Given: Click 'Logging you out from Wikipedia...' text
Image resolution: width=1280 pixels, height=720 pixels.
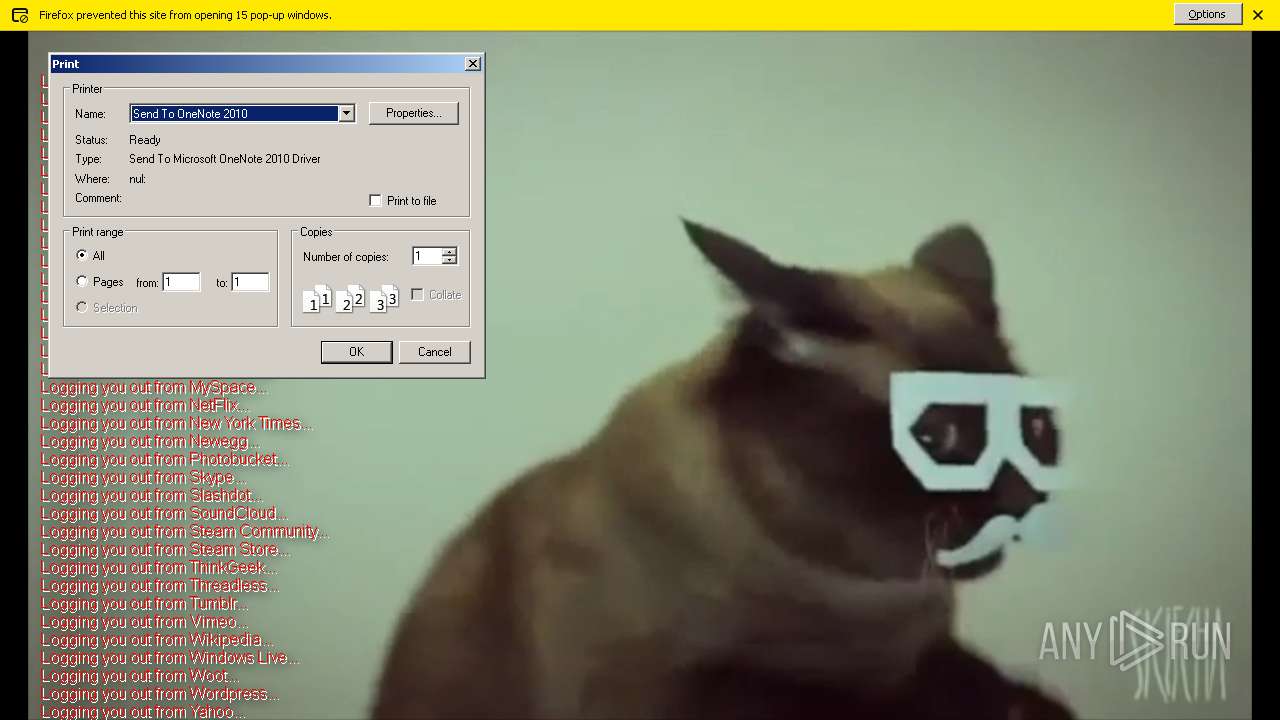Looking at the screenshot, I should [x=157, y=639].
